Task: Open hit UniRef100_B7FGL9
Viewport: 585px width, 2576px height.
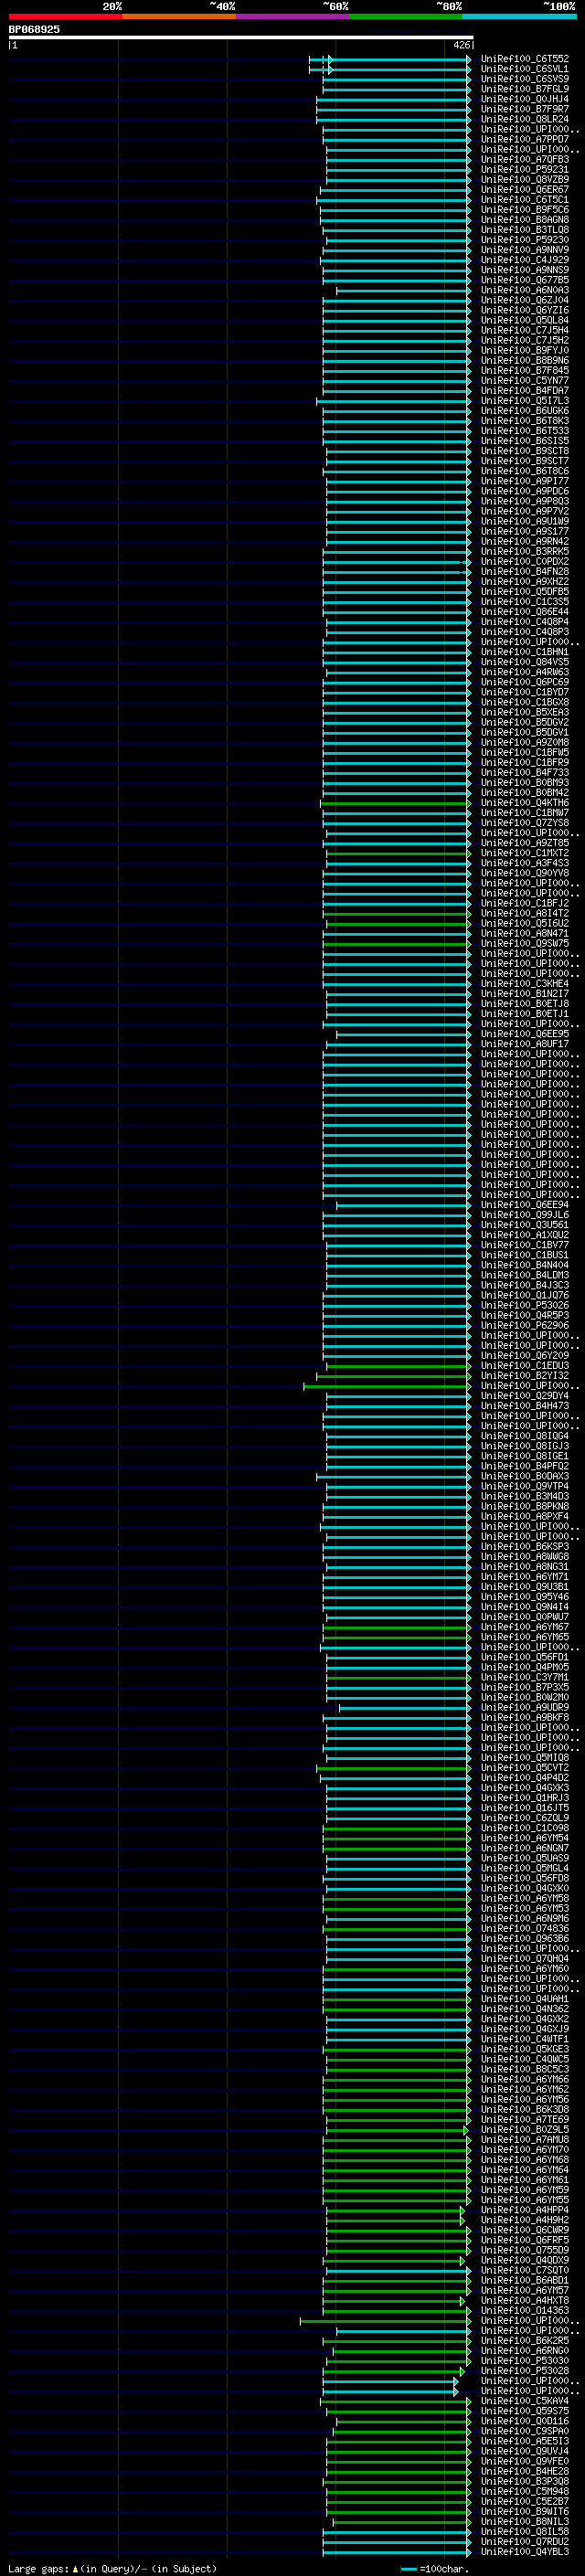Action: pyautogui.click(x=525, y=89)
